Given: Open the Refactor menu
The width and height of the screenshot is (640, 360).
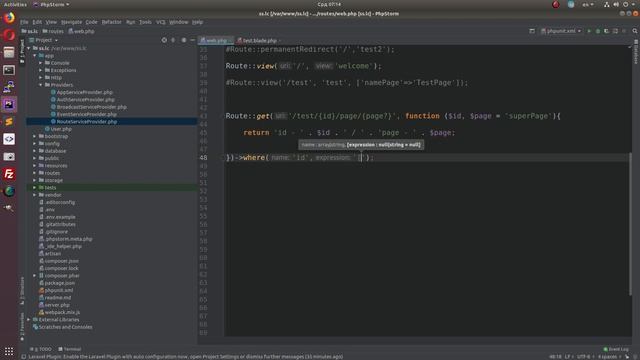Looking at the screenshot, I should 111,22.
